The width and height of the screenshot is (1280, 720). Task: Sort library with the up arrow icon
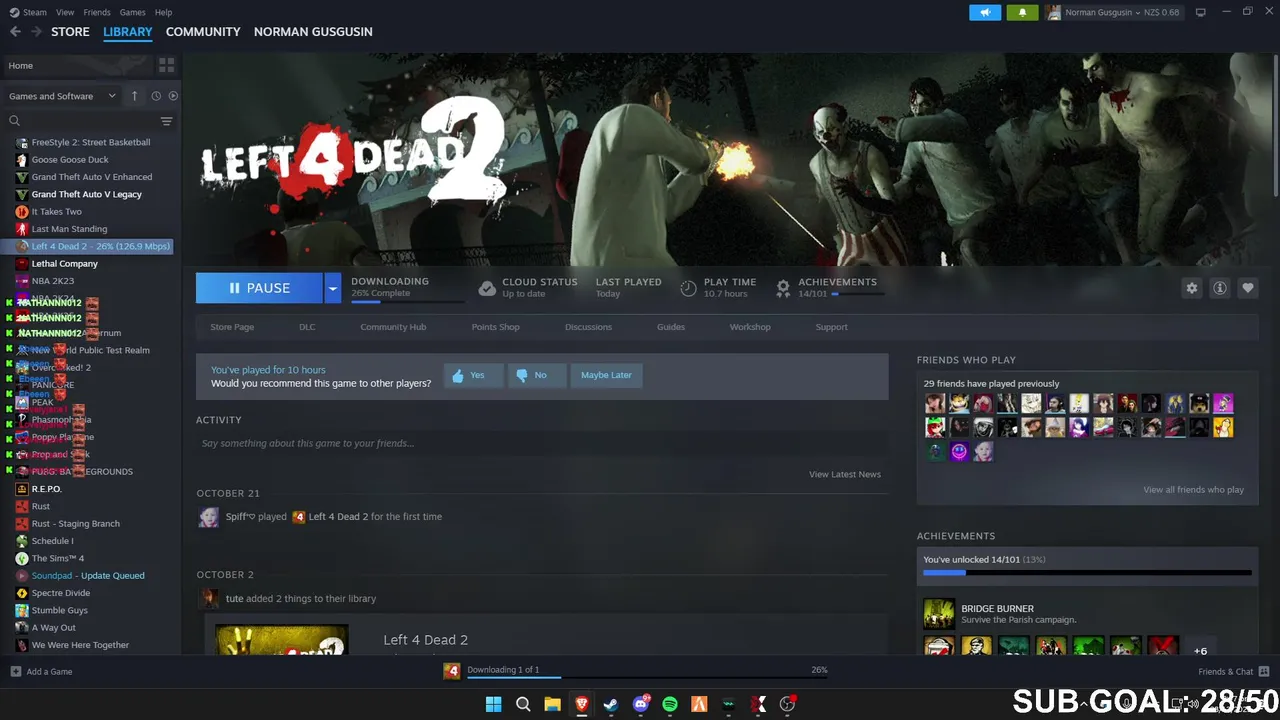pos(135,96)
